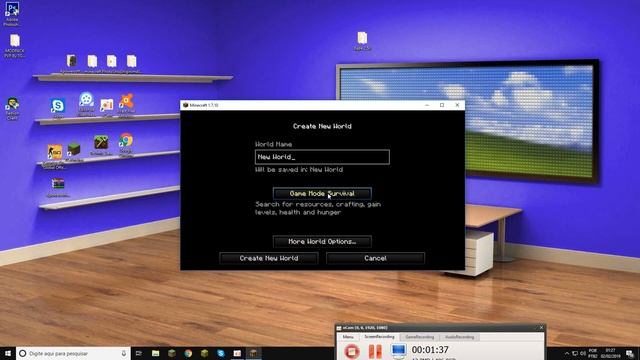This screenshot has width=640, height=360.
Task: Open the oCam Menu tab
Action: pyautogui.click(x=348, y=337)
